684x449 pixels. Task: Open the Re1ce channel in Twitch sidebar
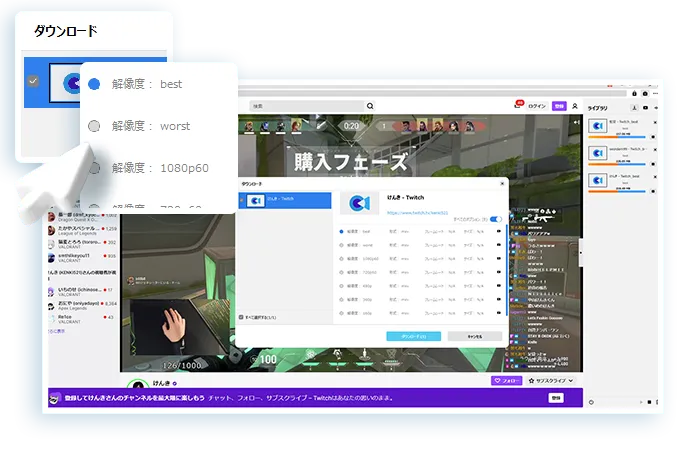82,319
